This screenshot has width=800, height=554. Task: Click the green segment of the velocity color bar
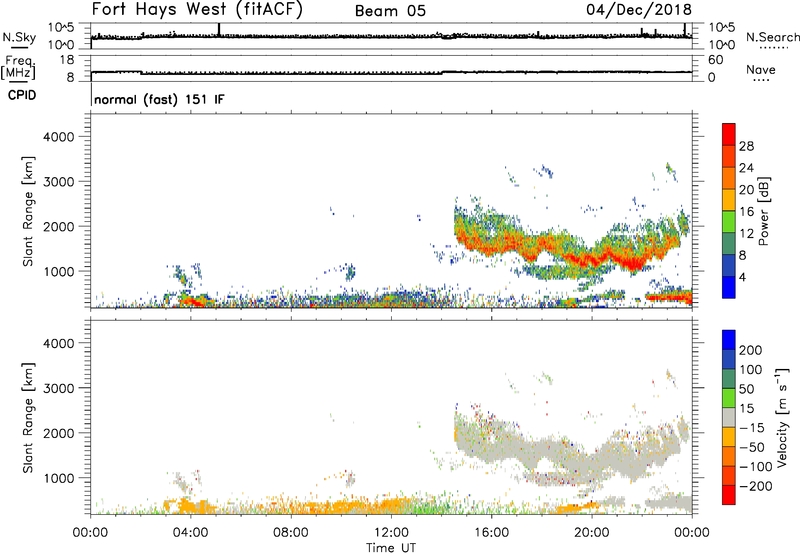tap(729, 397)
